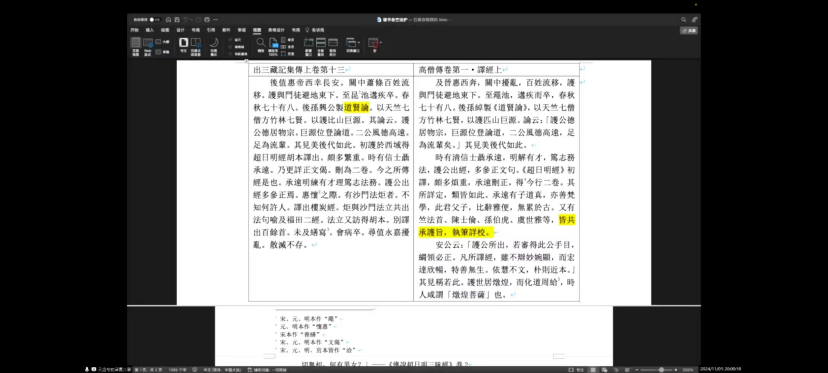This screenshot has height=373, width=828.
Task: Open the ellipsis more-commands menu in title bar
Action: [x=215, y=20]
